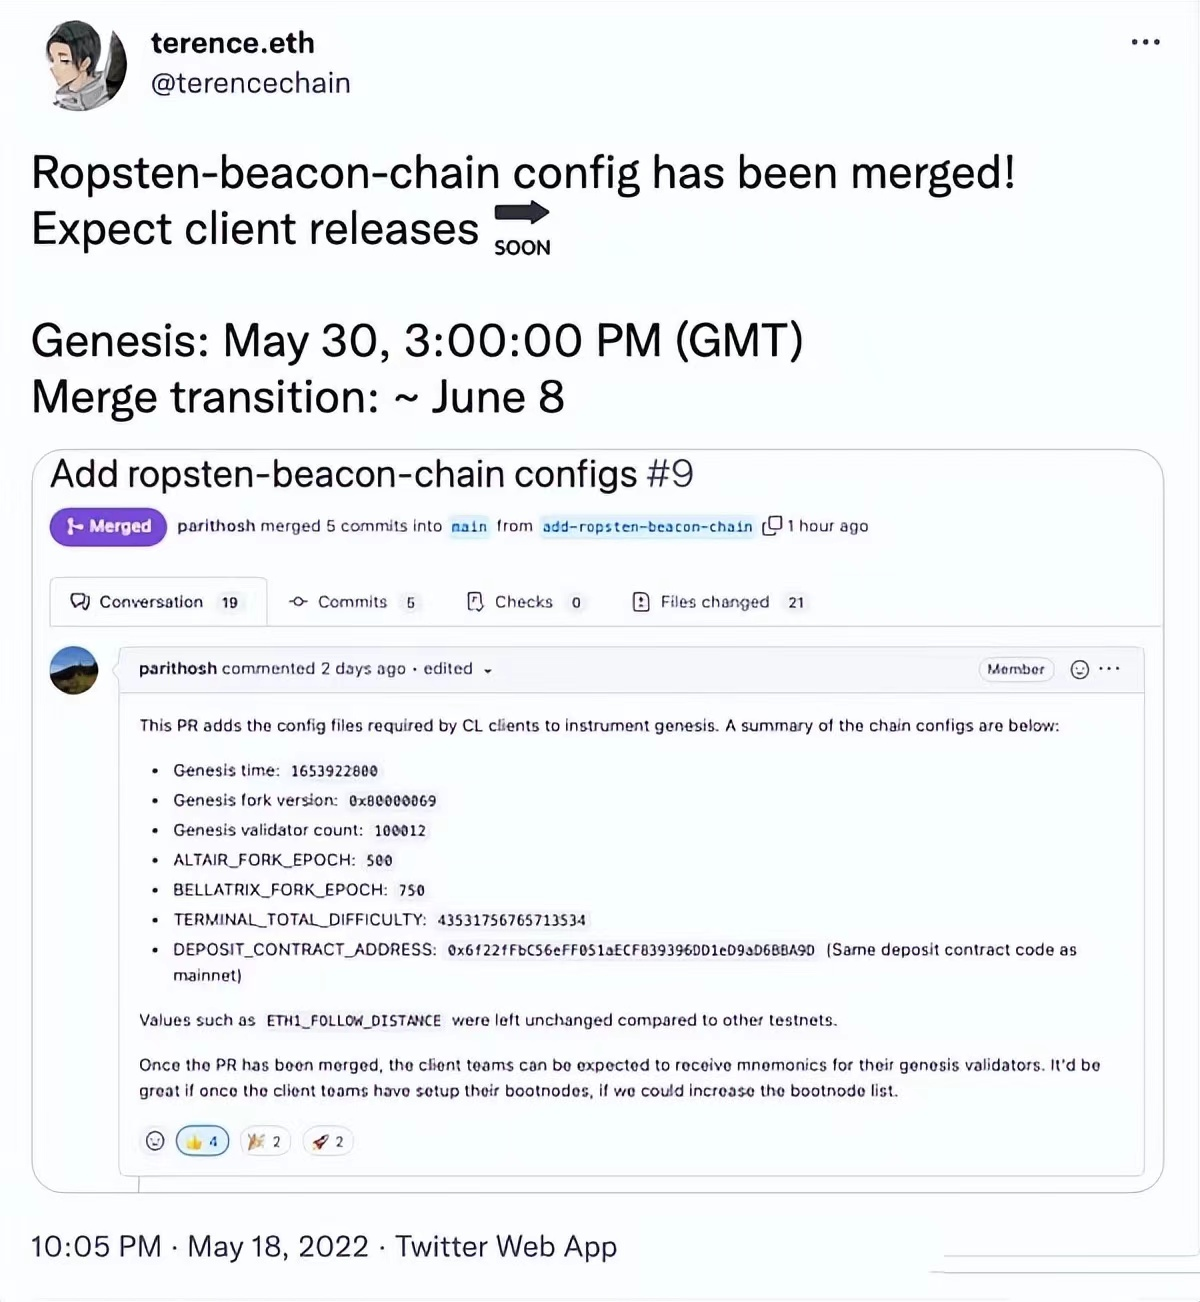
Task: Click the branch icon next to Commits
Action: (x=297, y=601)
